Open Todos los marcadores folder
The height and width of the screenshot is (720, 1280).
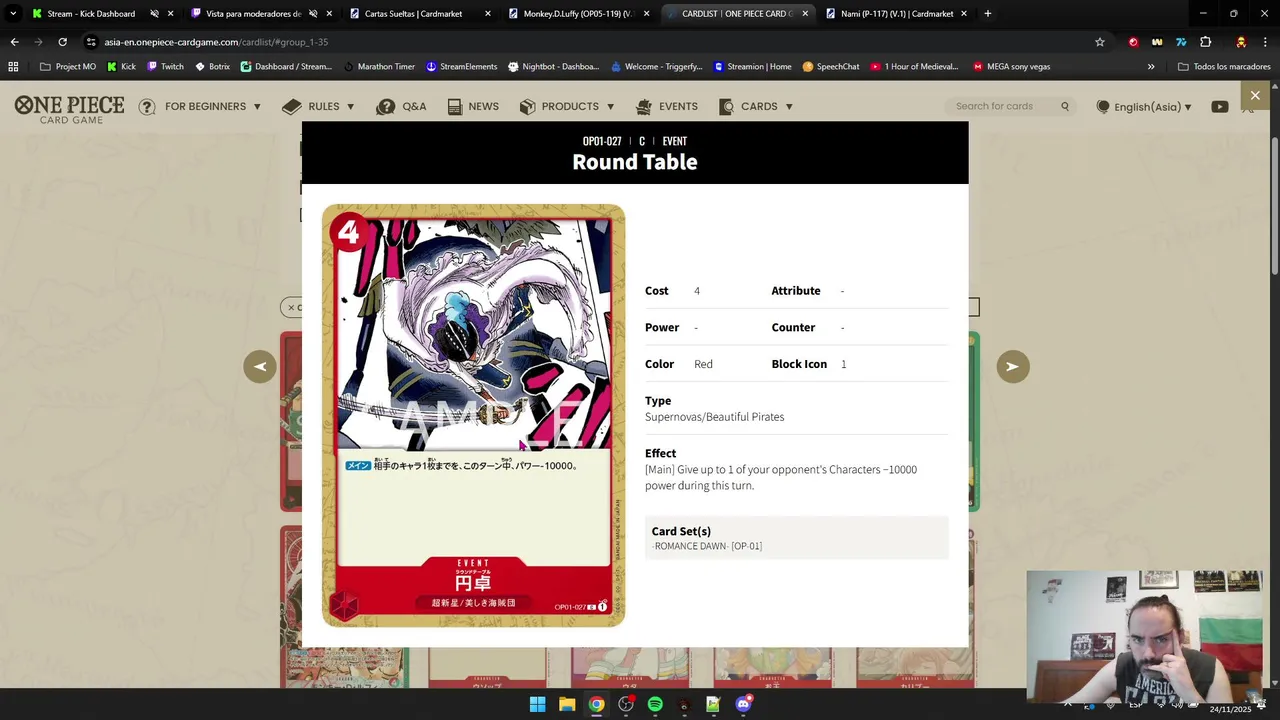coord(1224,67)
